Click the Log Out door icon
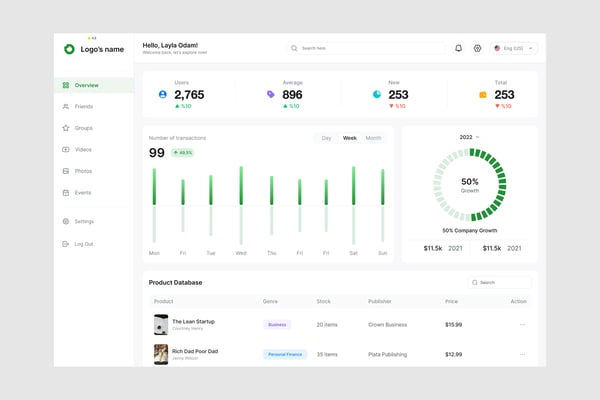Screen dimensions: 600x400 [x=66, y=244]
